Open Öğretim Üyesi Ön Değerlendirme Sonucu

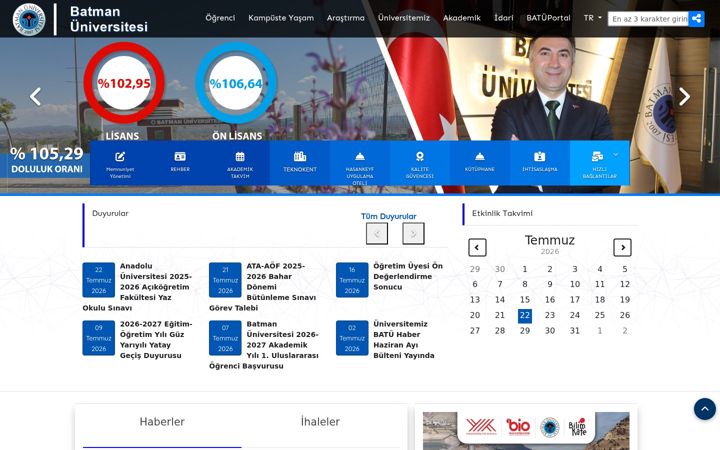pyautogui.click(x=408, y=276)
